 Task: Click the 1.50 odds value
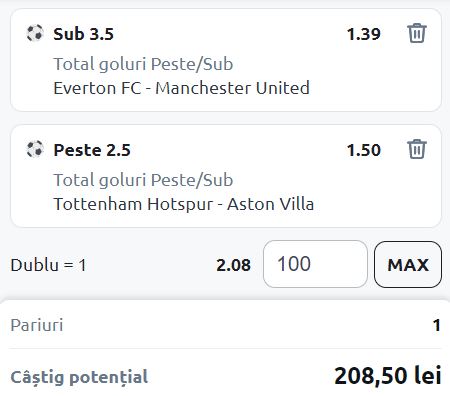(x=364, y=150)
